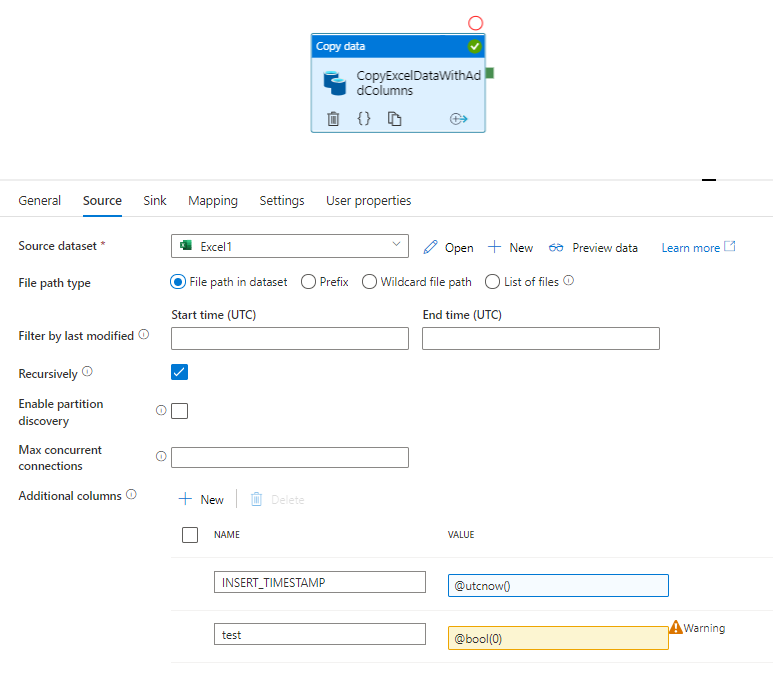
Task: Click Start time (UTC) input field
Action: (290, 339)
